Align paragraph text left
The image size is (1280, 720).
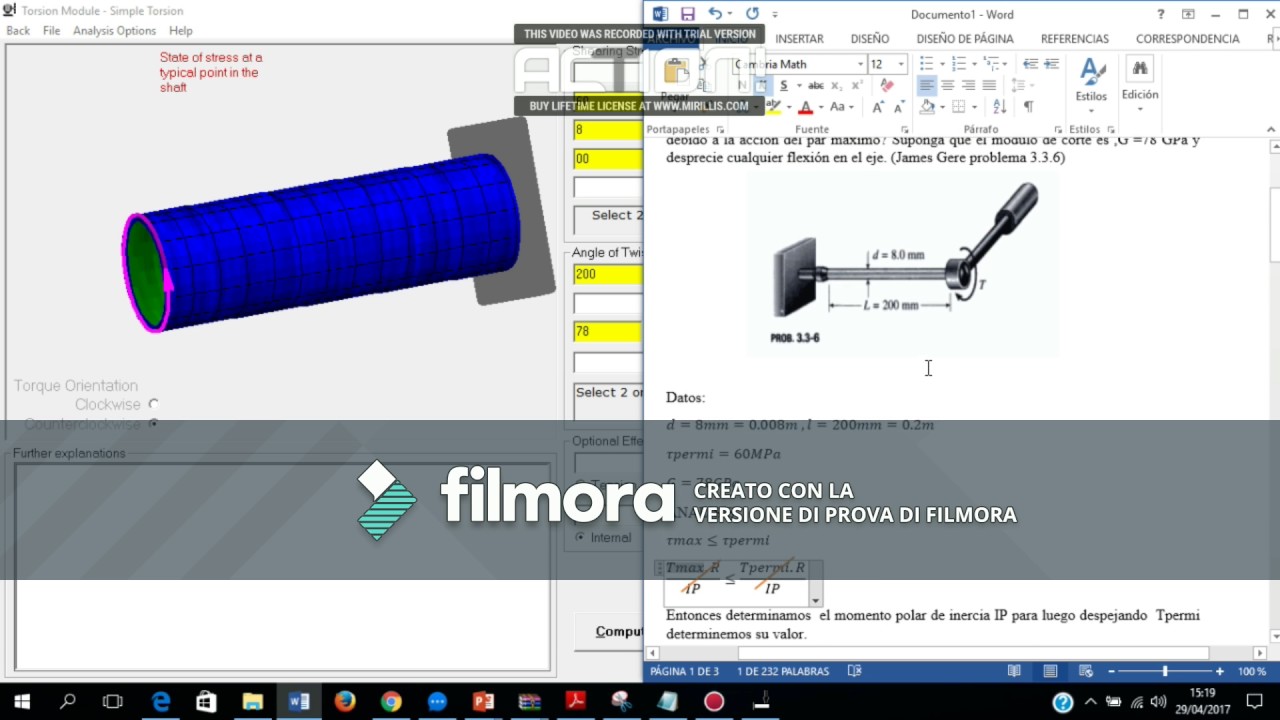click(927, 86)
